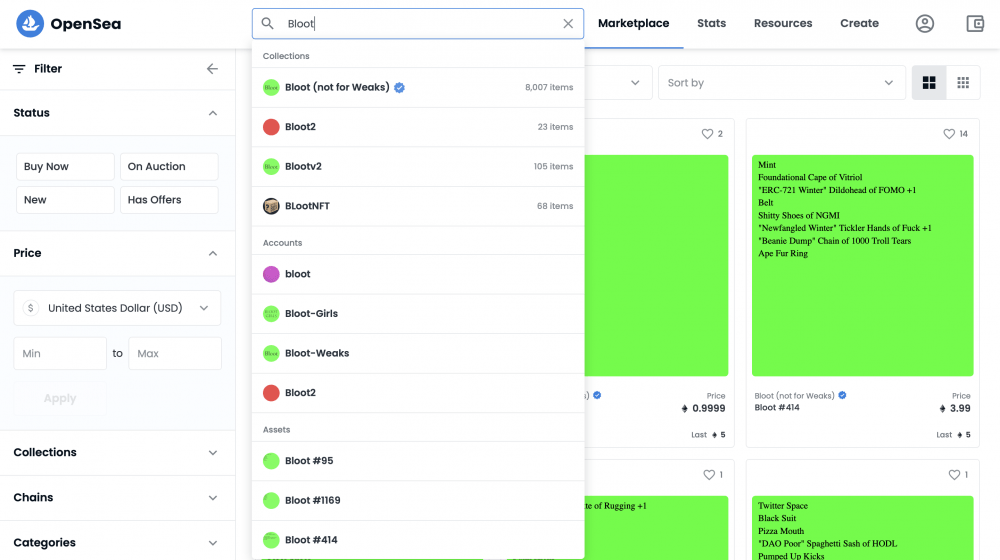Viewport: 1000px width, 560px height.
Task: Click into the Bloot search box
Action: (418, 24)
